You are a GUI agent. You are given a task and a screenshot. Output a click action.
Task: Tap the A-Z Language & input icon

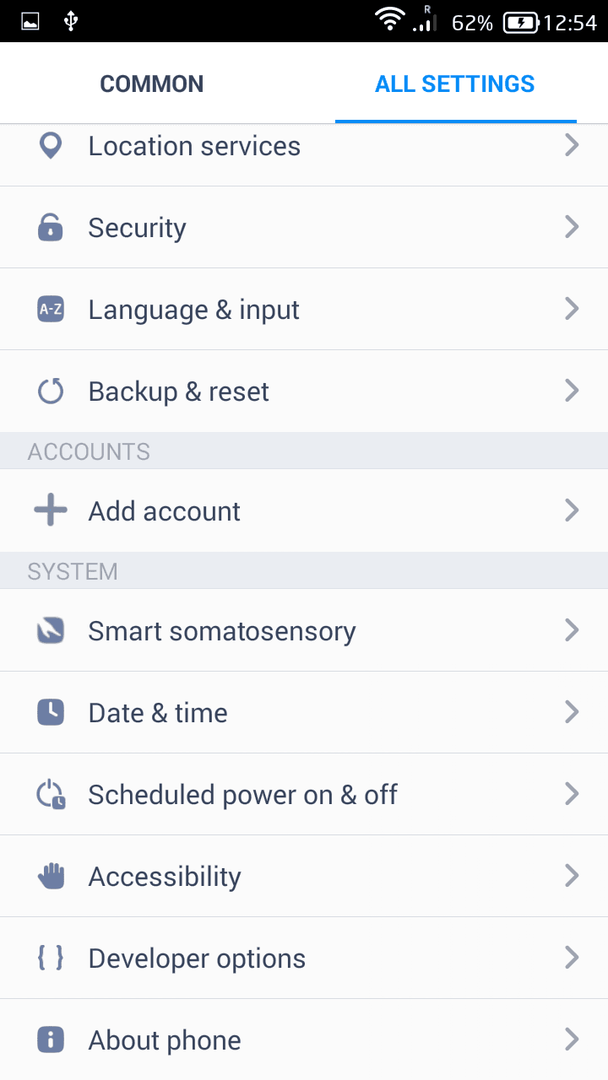tap(50, 309)
